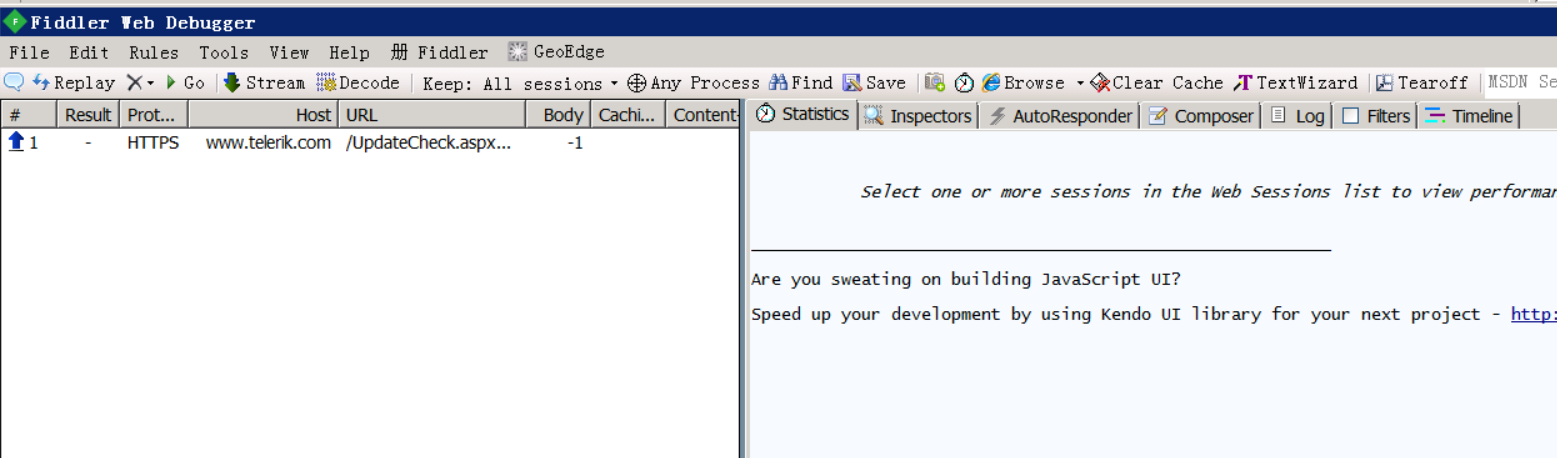Screen dimensions: 1557x458
Task: Open the TextWizard tool
Action: [1296, 83]
